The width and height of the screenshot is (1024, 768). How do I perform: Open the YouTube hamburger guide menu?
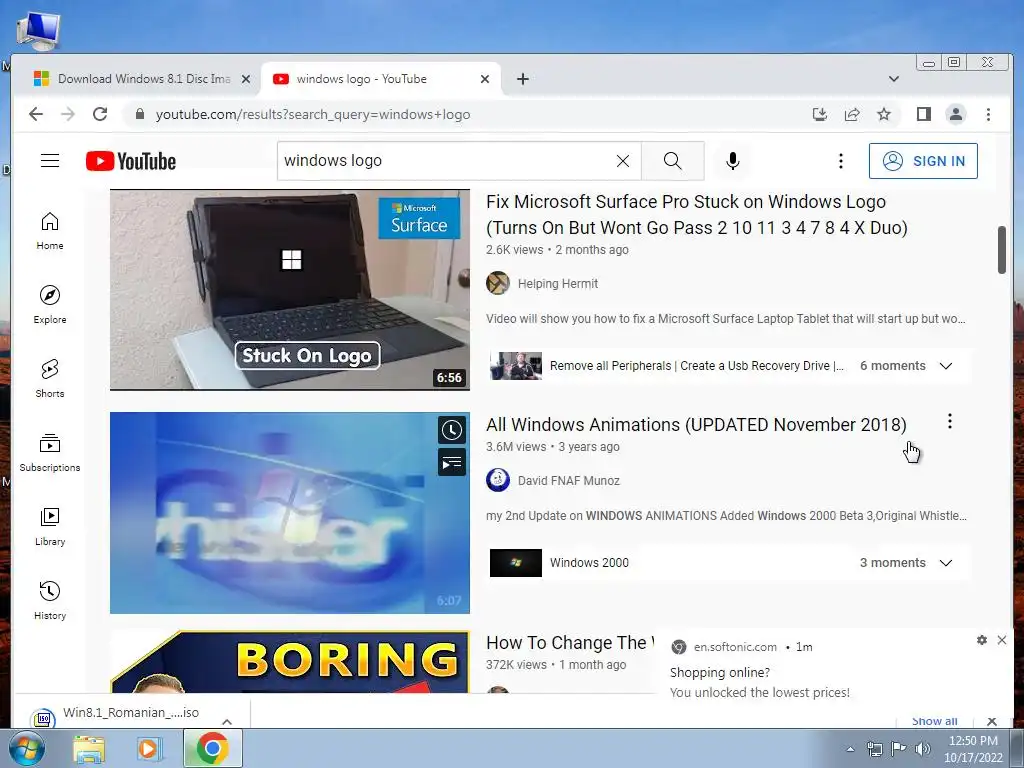(x=50, y=161)
